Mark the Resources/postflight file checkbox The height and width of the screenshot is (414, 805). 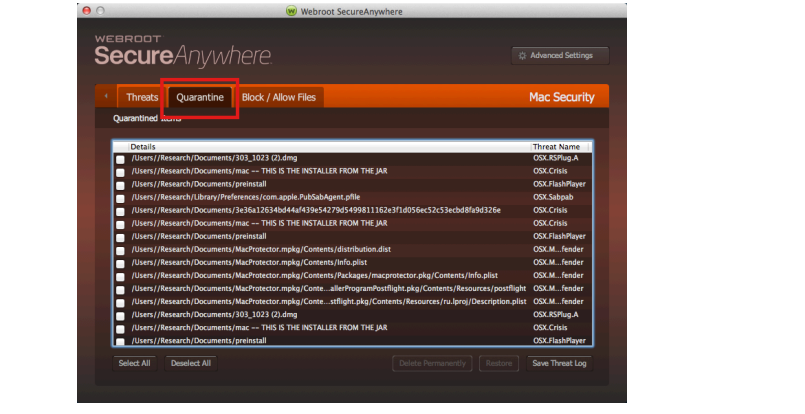tap(120, 289)
